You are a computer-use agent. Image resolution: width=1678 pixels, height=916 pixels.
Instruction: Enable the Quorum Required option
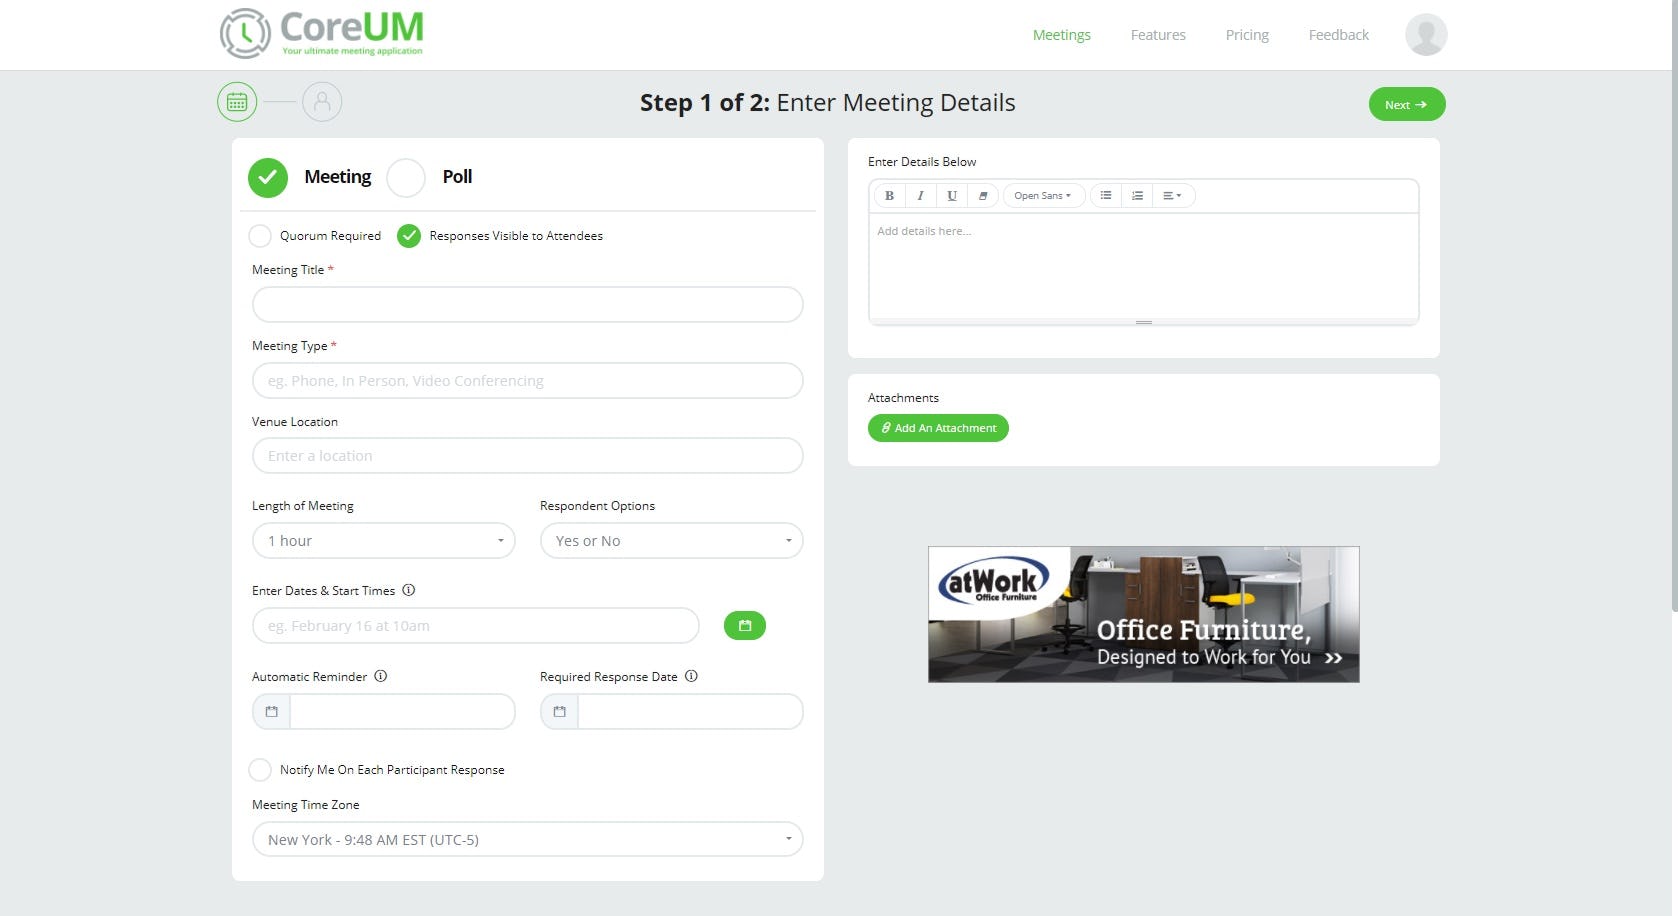point(260,236)
